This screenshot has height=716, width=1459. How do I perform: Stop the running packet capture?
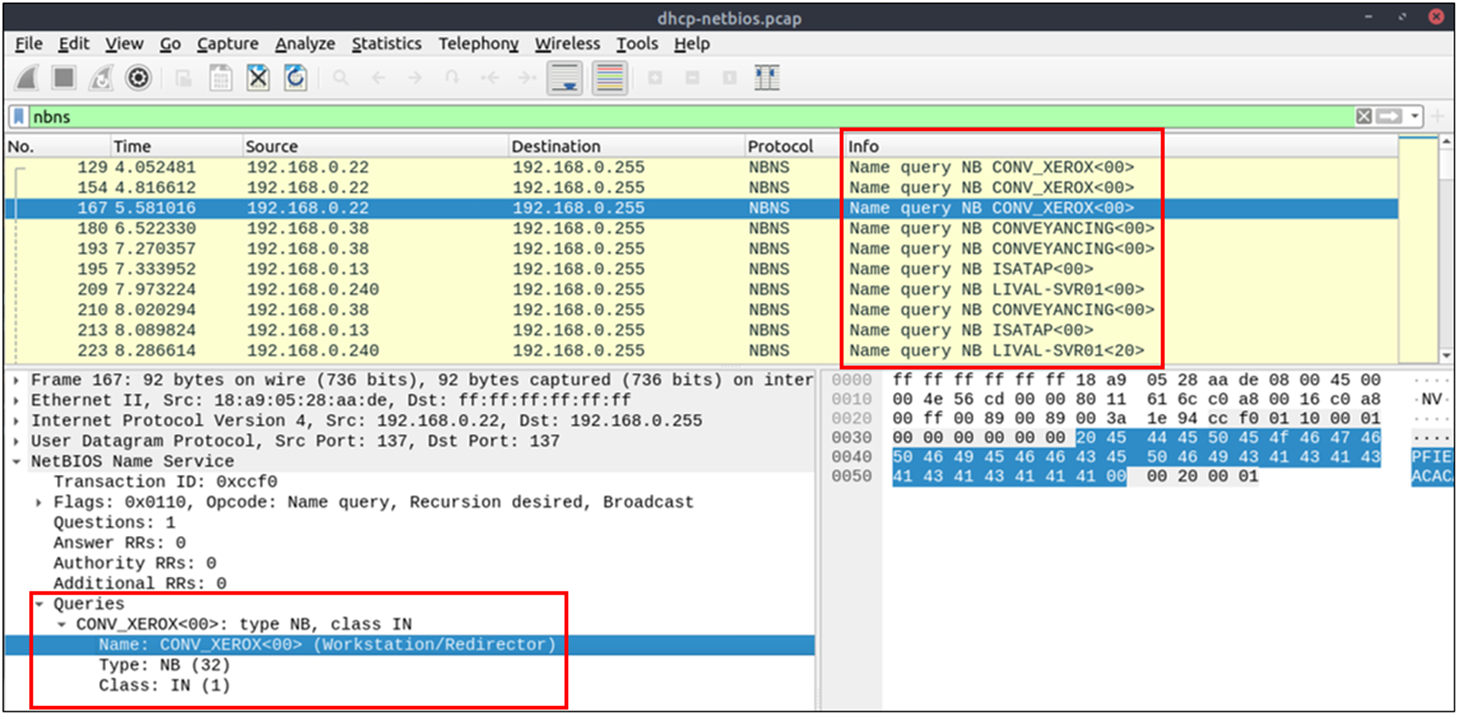tap(64, 78)
